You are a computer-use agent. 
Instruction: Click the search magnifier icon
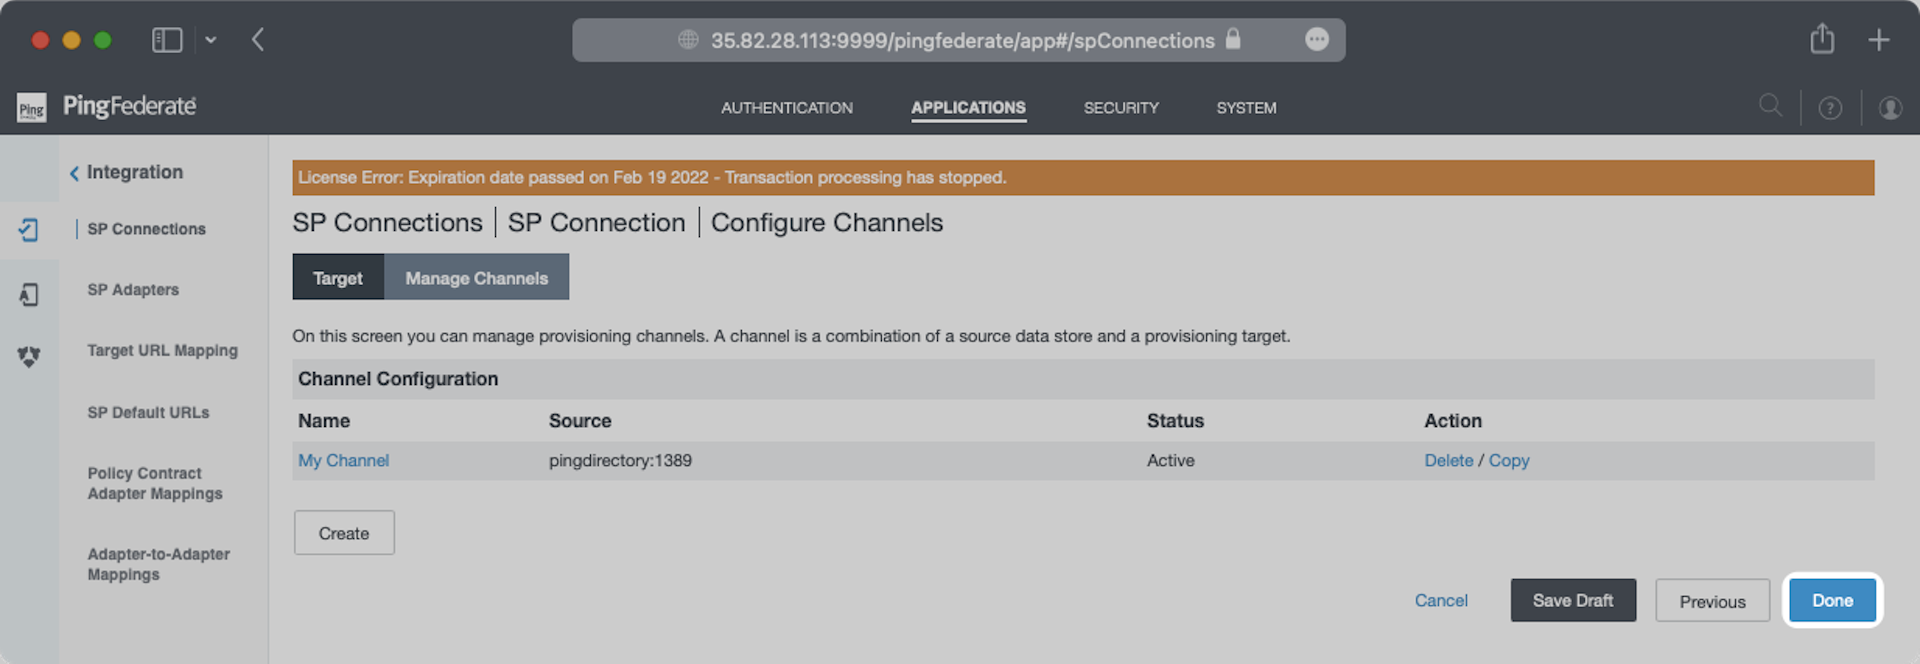(x=1770, y=106)
